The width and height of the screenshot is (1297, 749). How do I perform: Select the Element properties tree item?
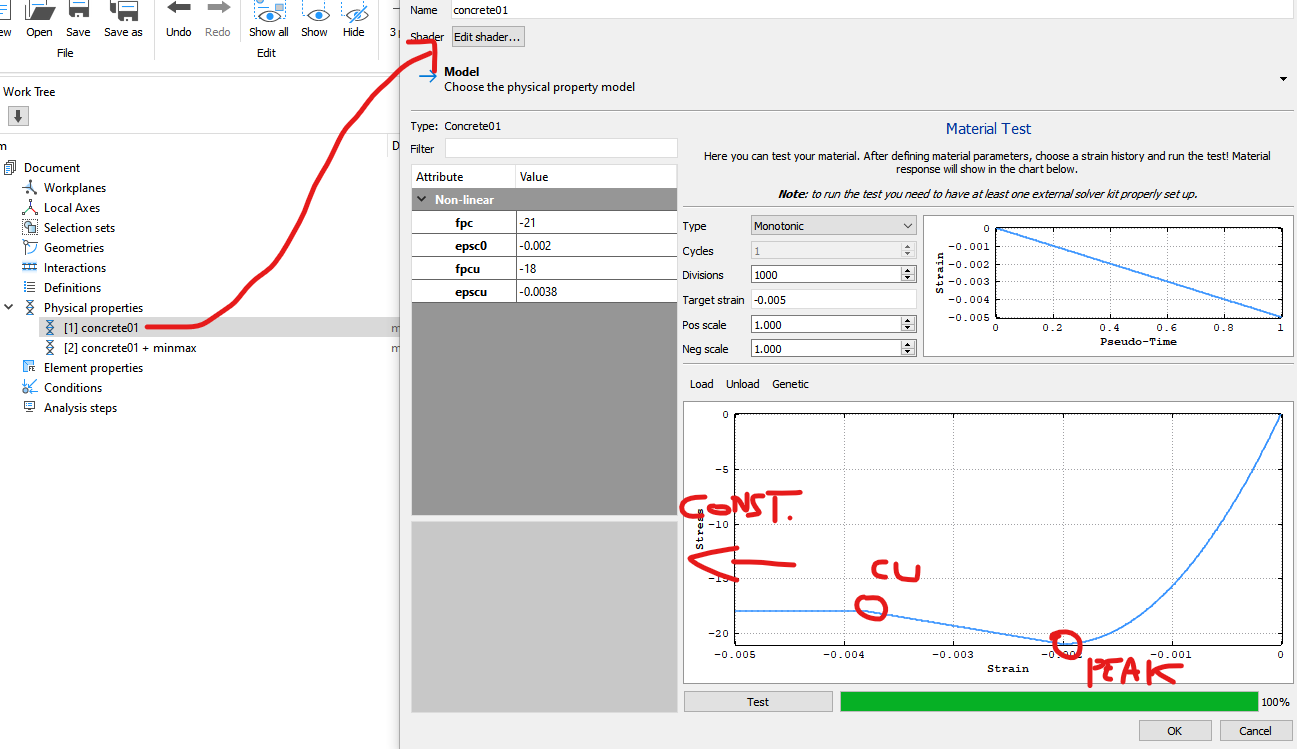click(93, 368)
